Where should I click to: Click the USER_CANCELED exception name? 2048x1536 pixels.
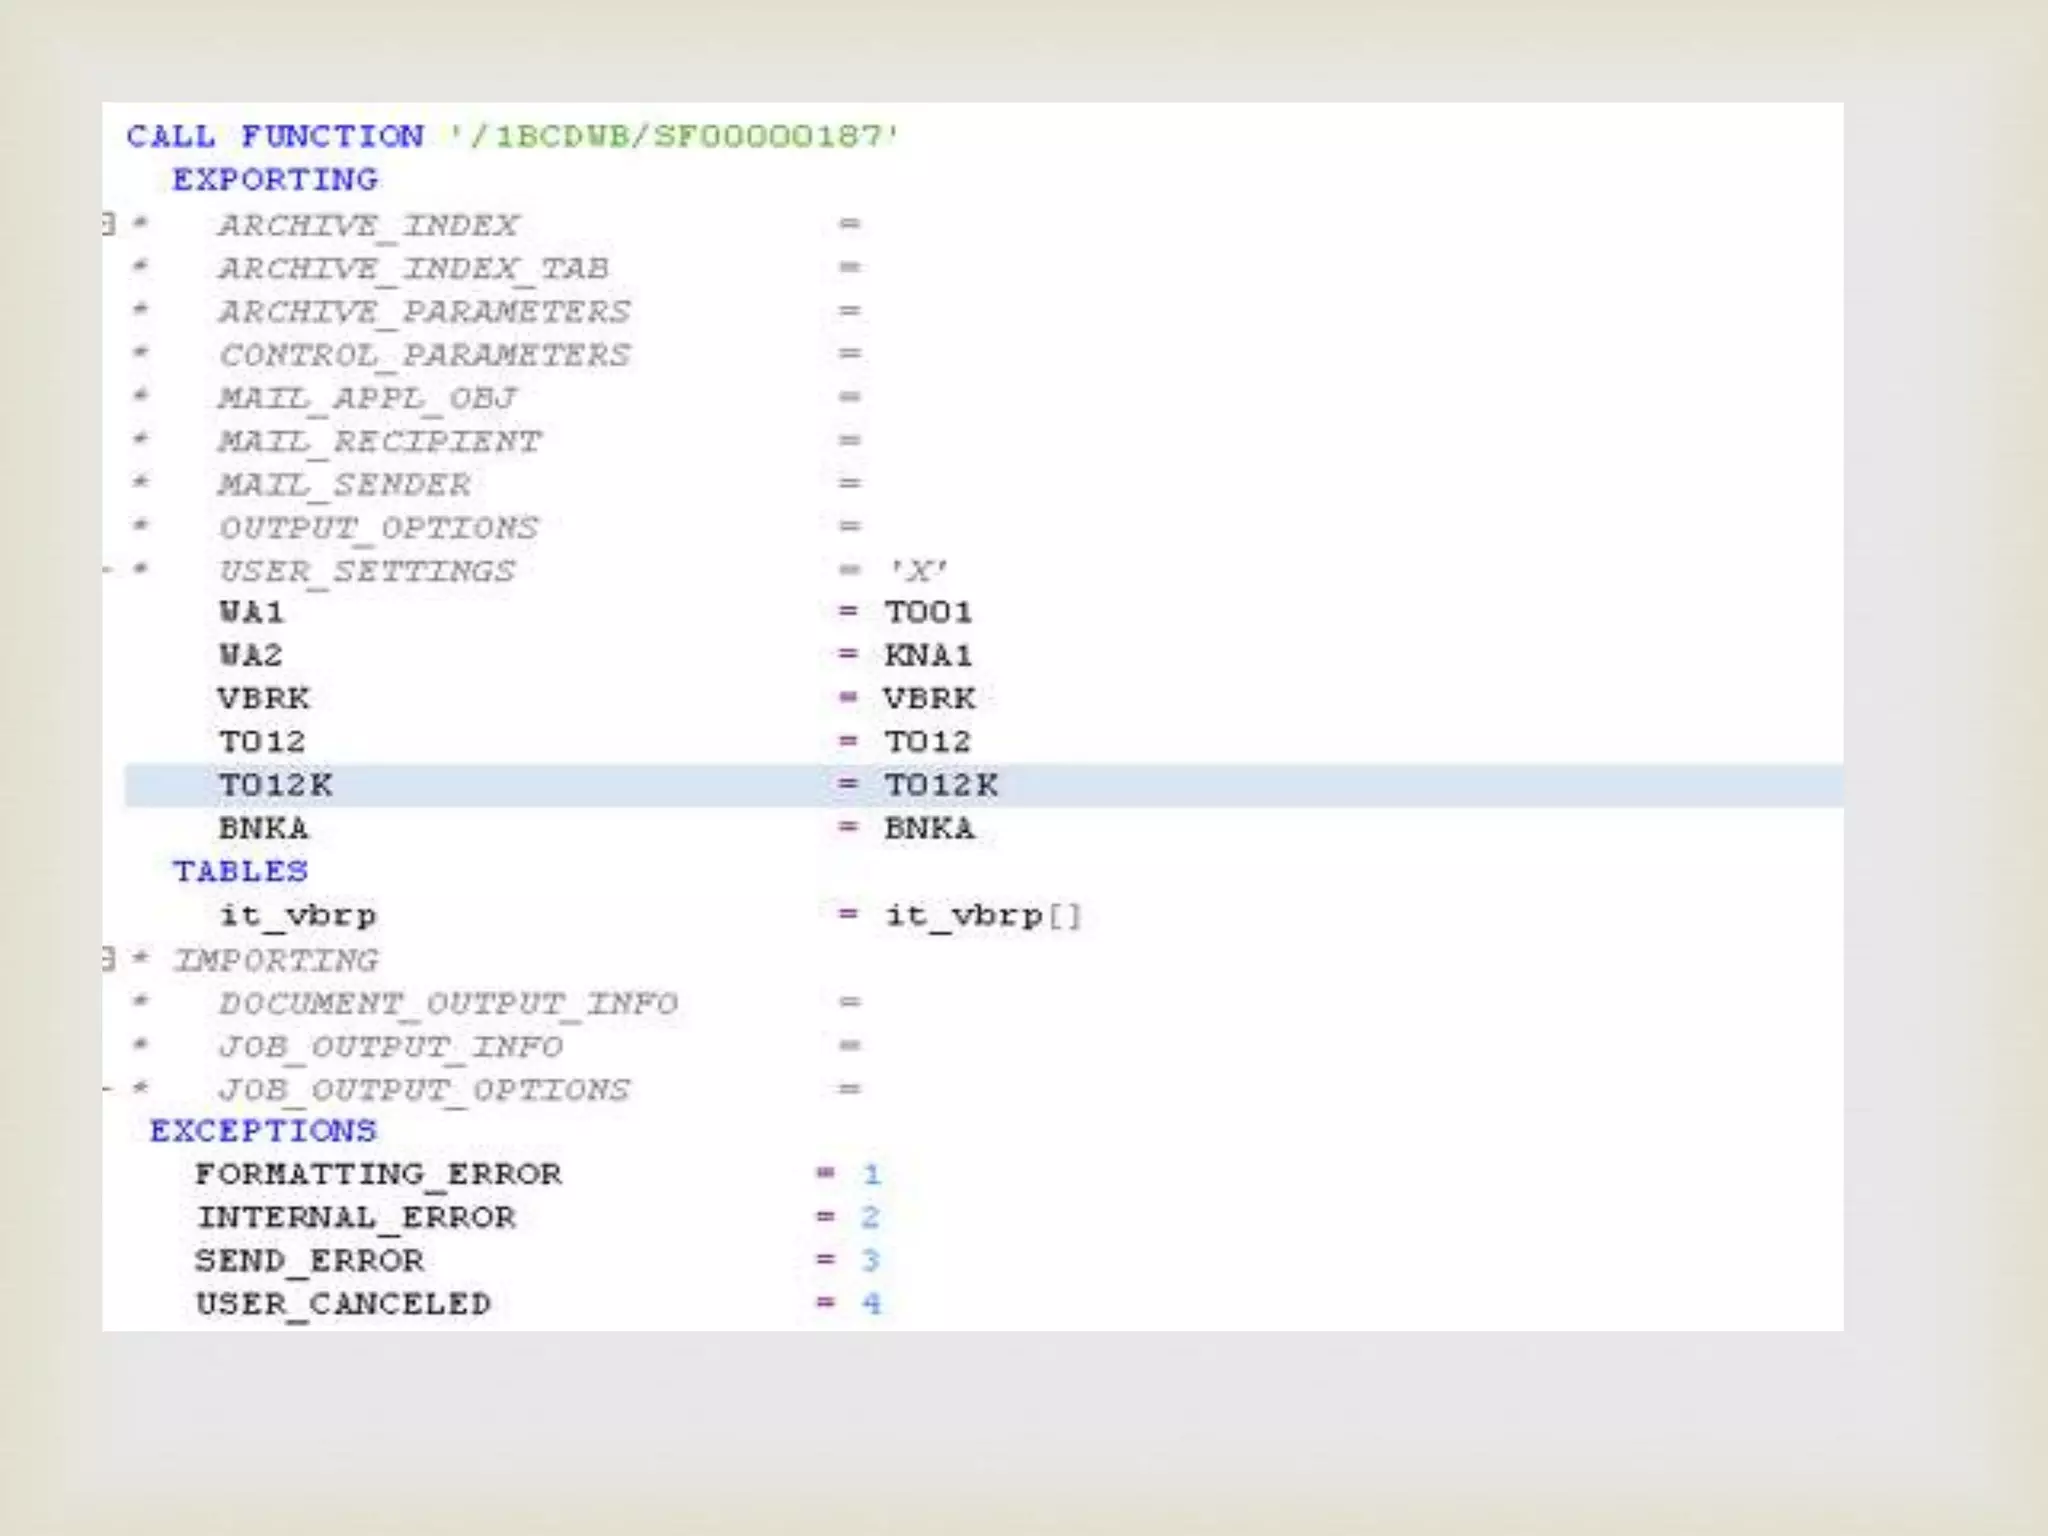tap(343, 1304)
